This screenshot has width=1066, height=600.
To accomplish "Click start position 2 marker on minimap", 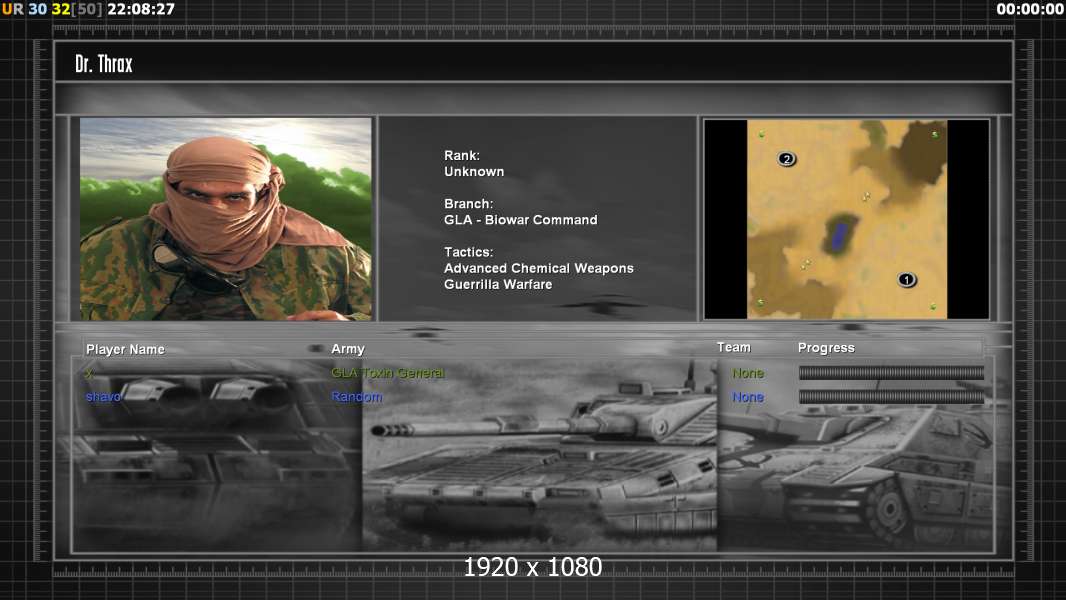I will (787, 159).
